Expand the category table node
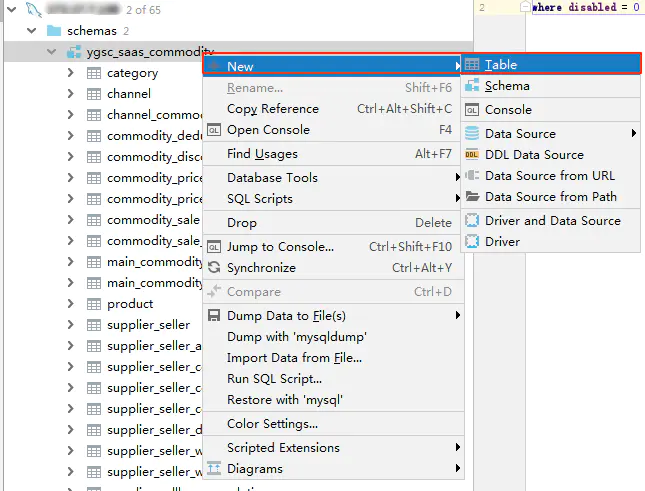645x491 pixels. coord(71,73)
